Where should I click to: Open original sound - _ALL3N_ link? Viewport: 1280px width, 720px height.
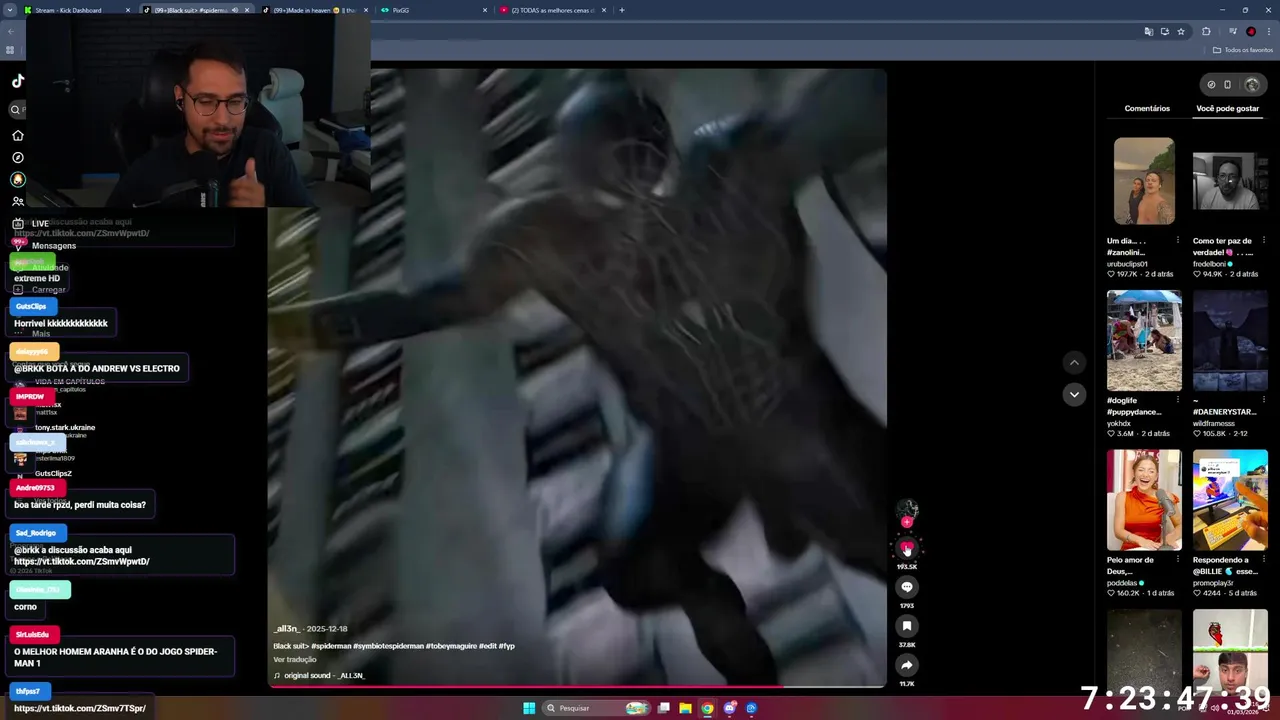tap(324, 676)
